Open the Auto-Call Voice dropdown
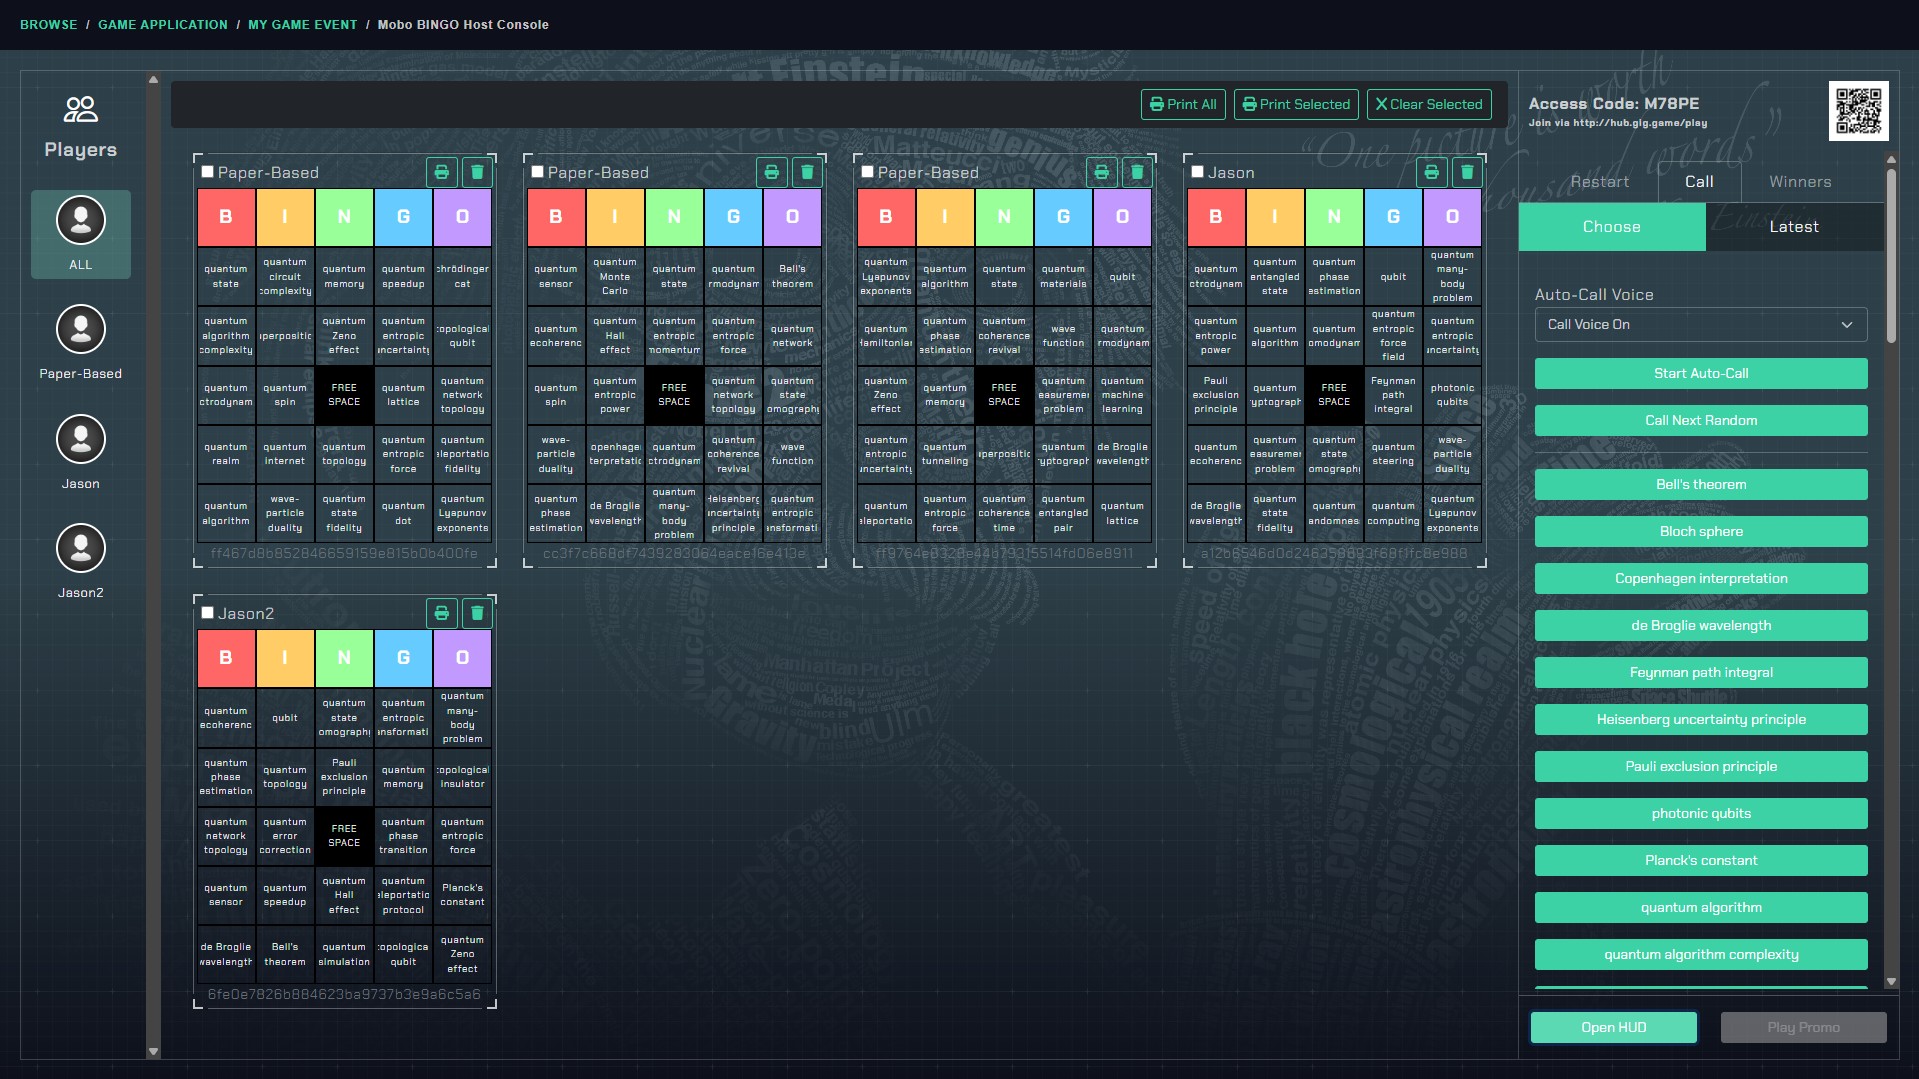Screen dimensions: 1919x1079 tap(1700, 325)
